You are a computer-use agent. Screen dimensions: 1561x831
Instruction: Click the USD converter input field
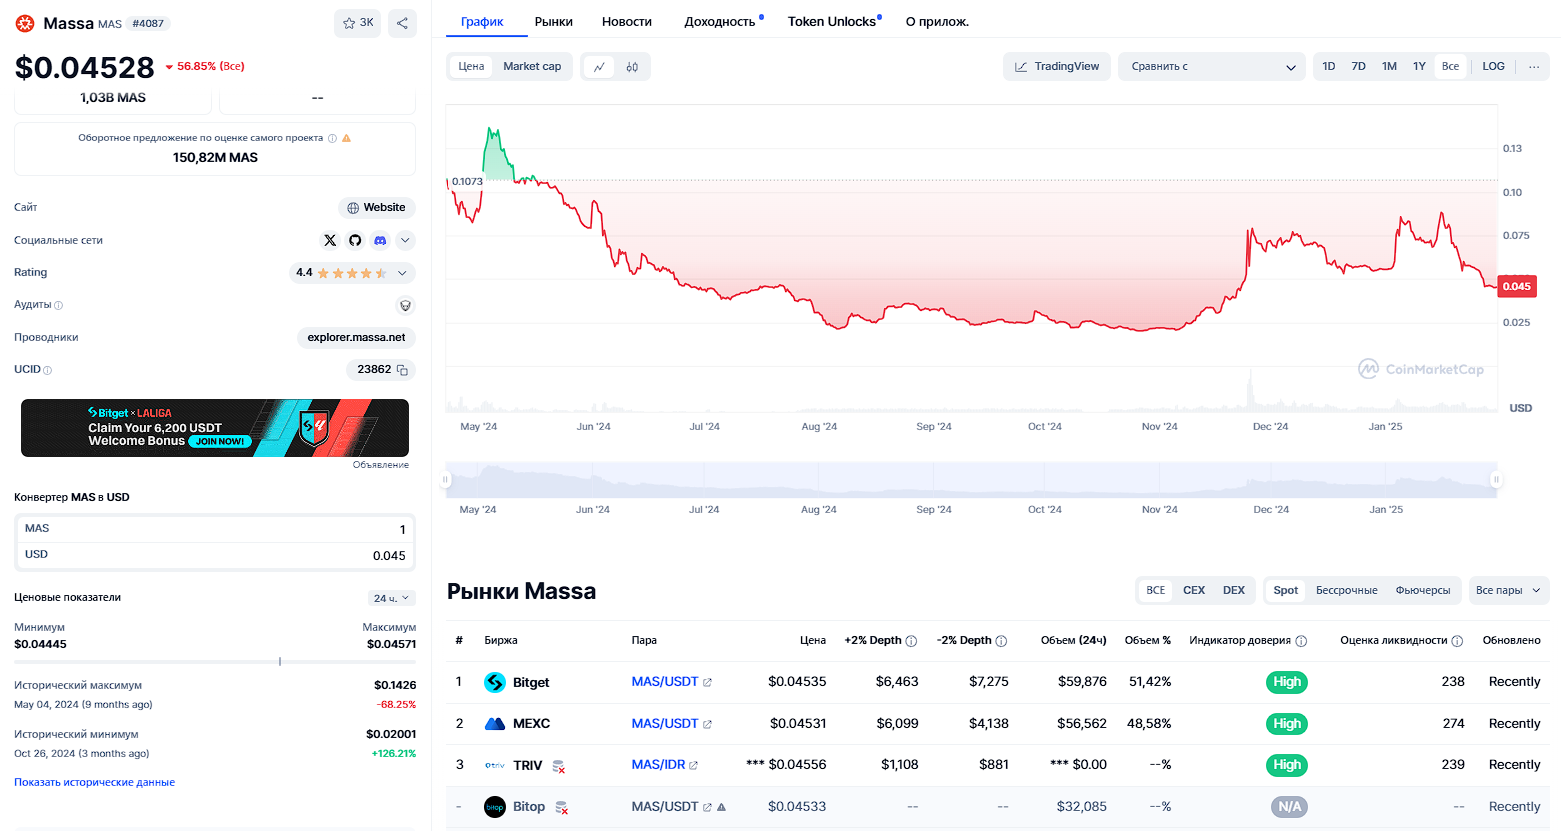pos(215,555)
